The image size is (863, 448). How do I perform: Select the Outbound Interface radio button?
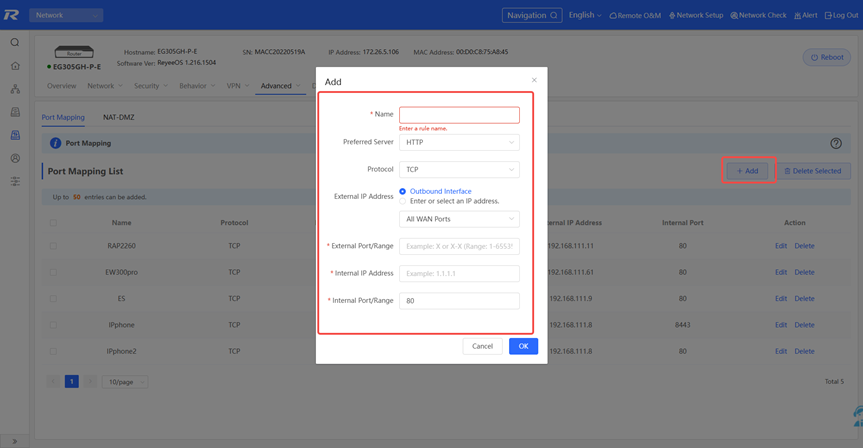point(402,192)
